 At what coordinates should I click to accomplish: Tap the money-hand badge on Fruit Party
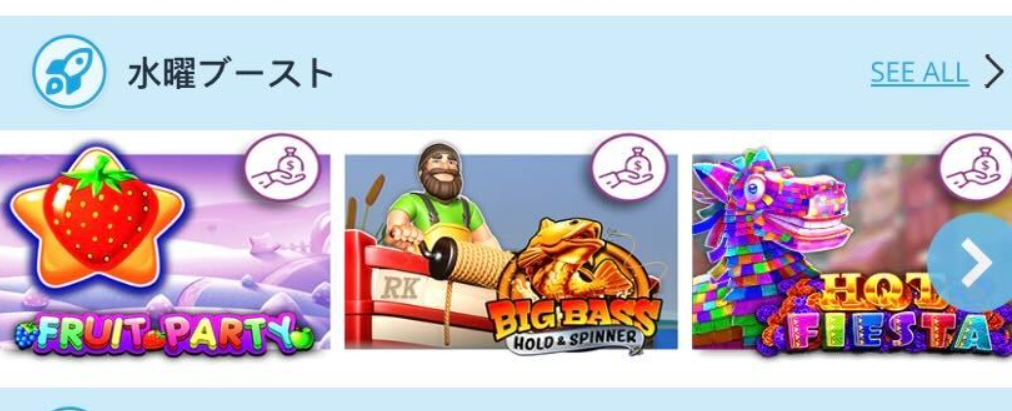(x=282, y=168)
